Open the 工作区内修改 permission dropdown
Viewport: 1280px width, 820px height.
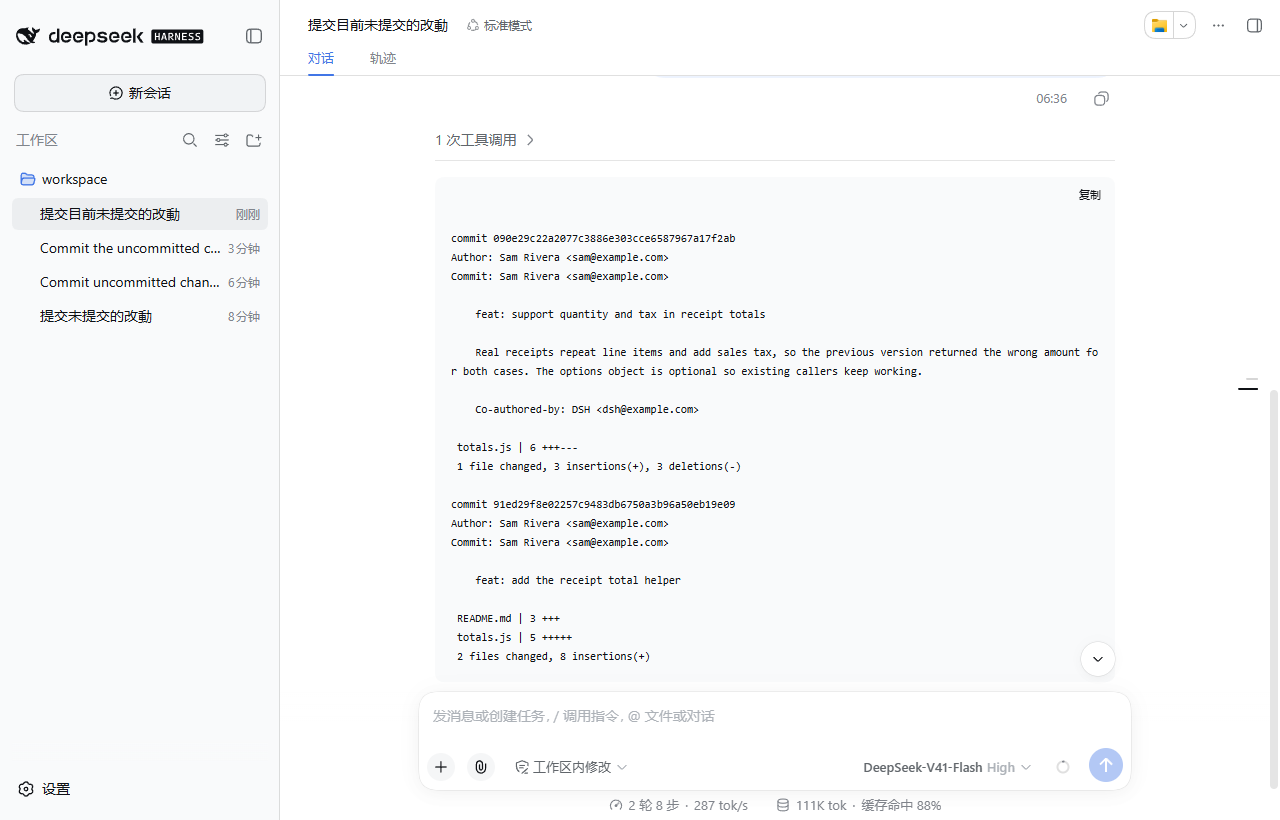tap(571, 767)
